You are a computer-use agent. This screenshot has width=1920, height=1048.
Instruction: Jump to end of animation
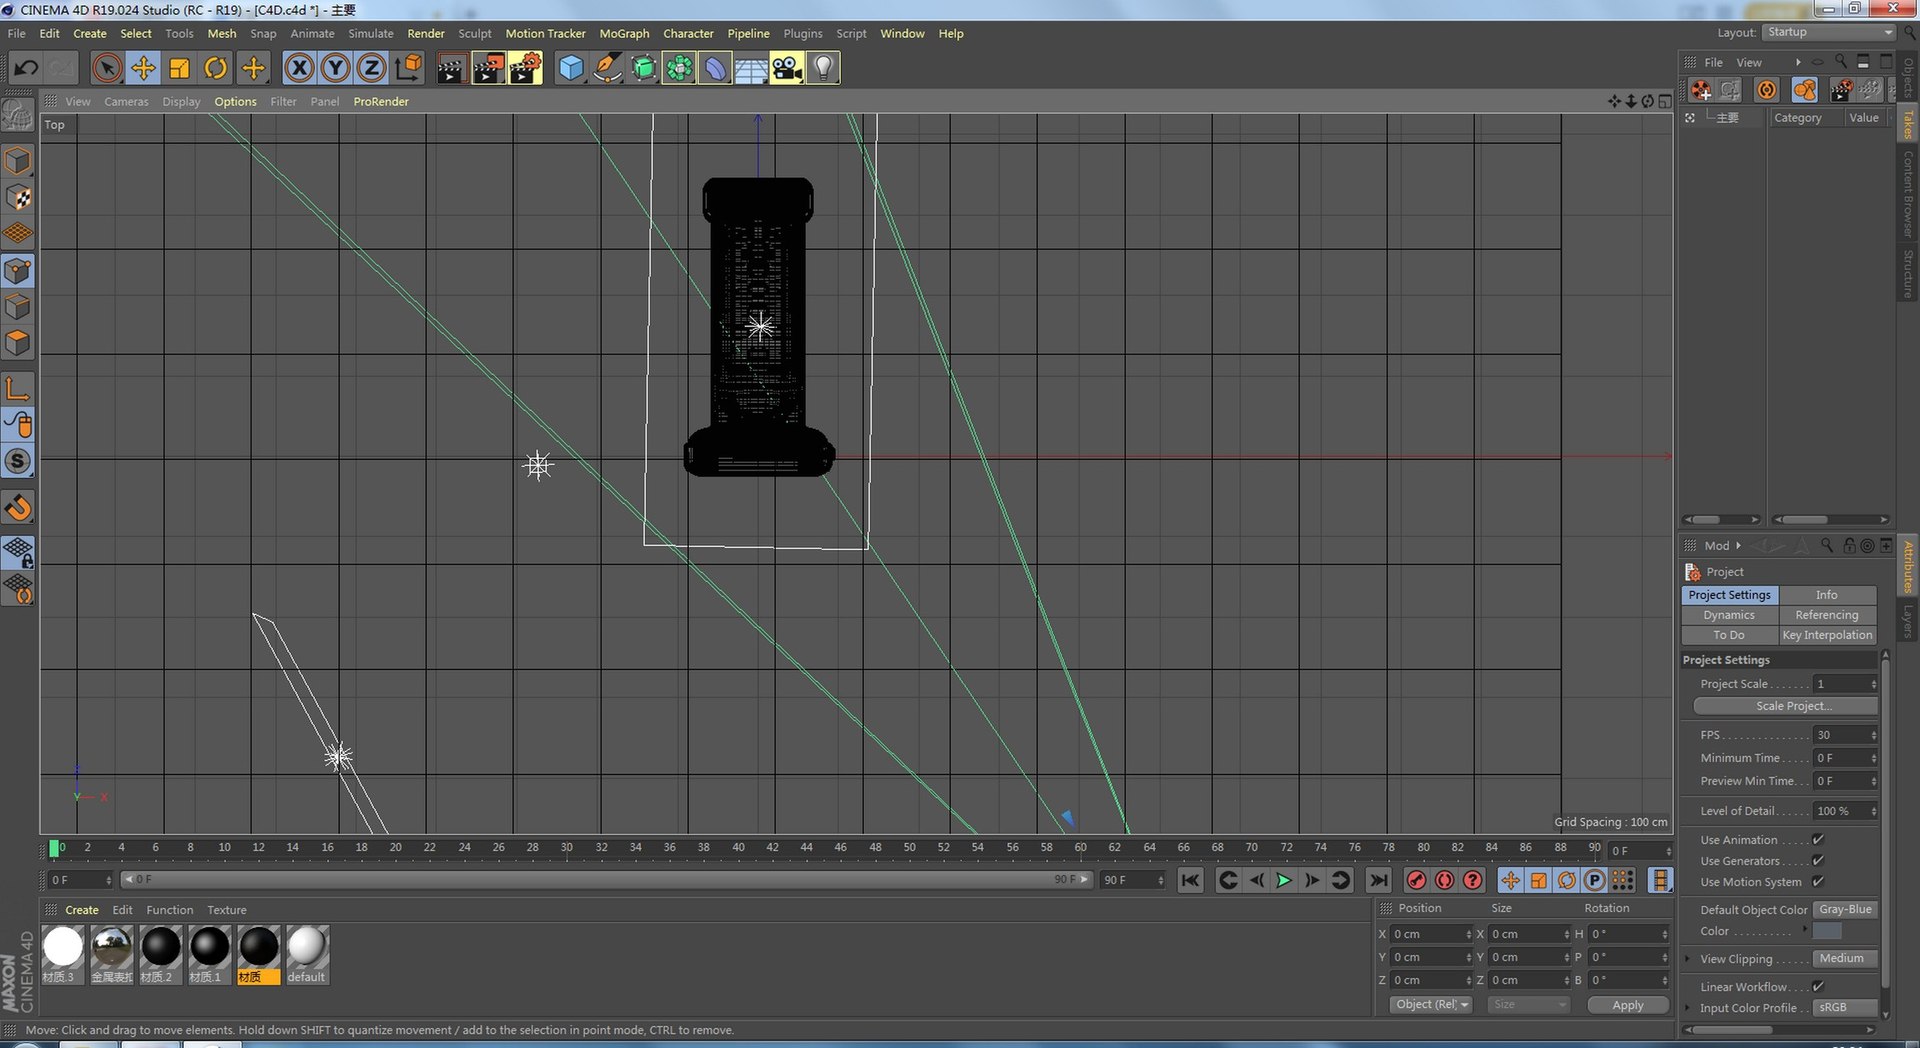[1378, 880]
